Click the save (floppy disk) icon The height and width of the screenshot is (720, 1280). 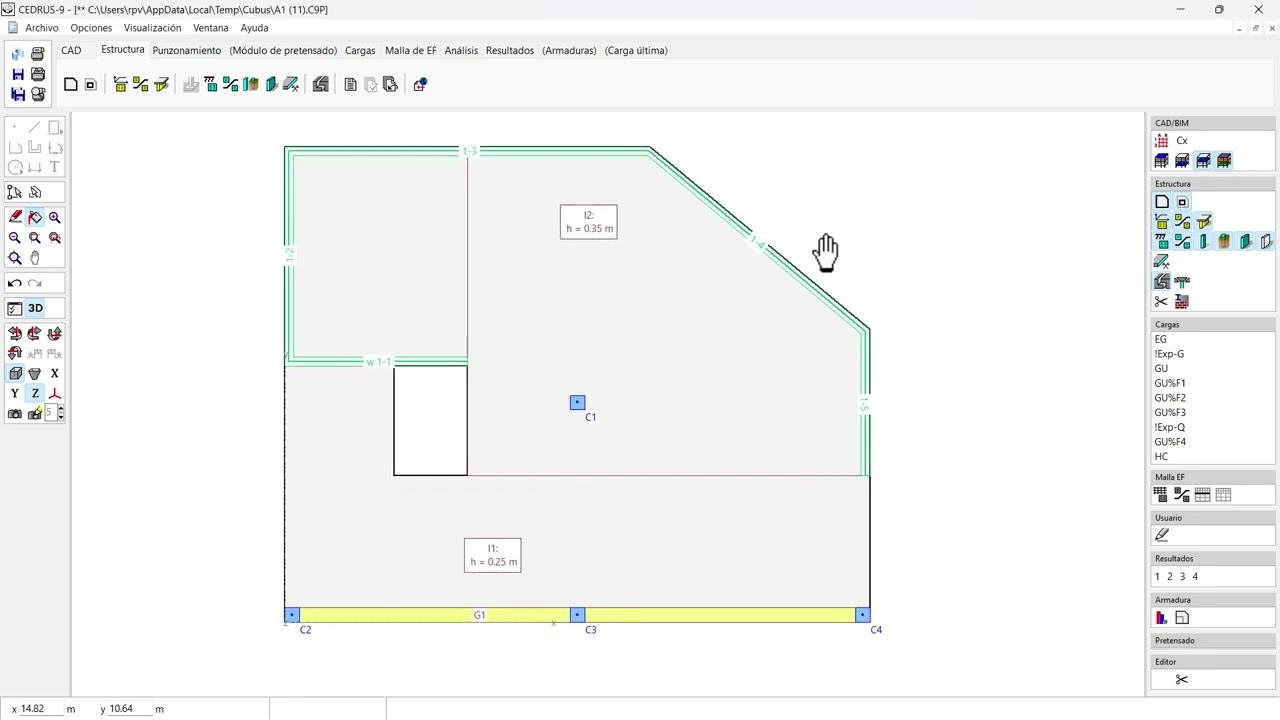pos(18,74)
